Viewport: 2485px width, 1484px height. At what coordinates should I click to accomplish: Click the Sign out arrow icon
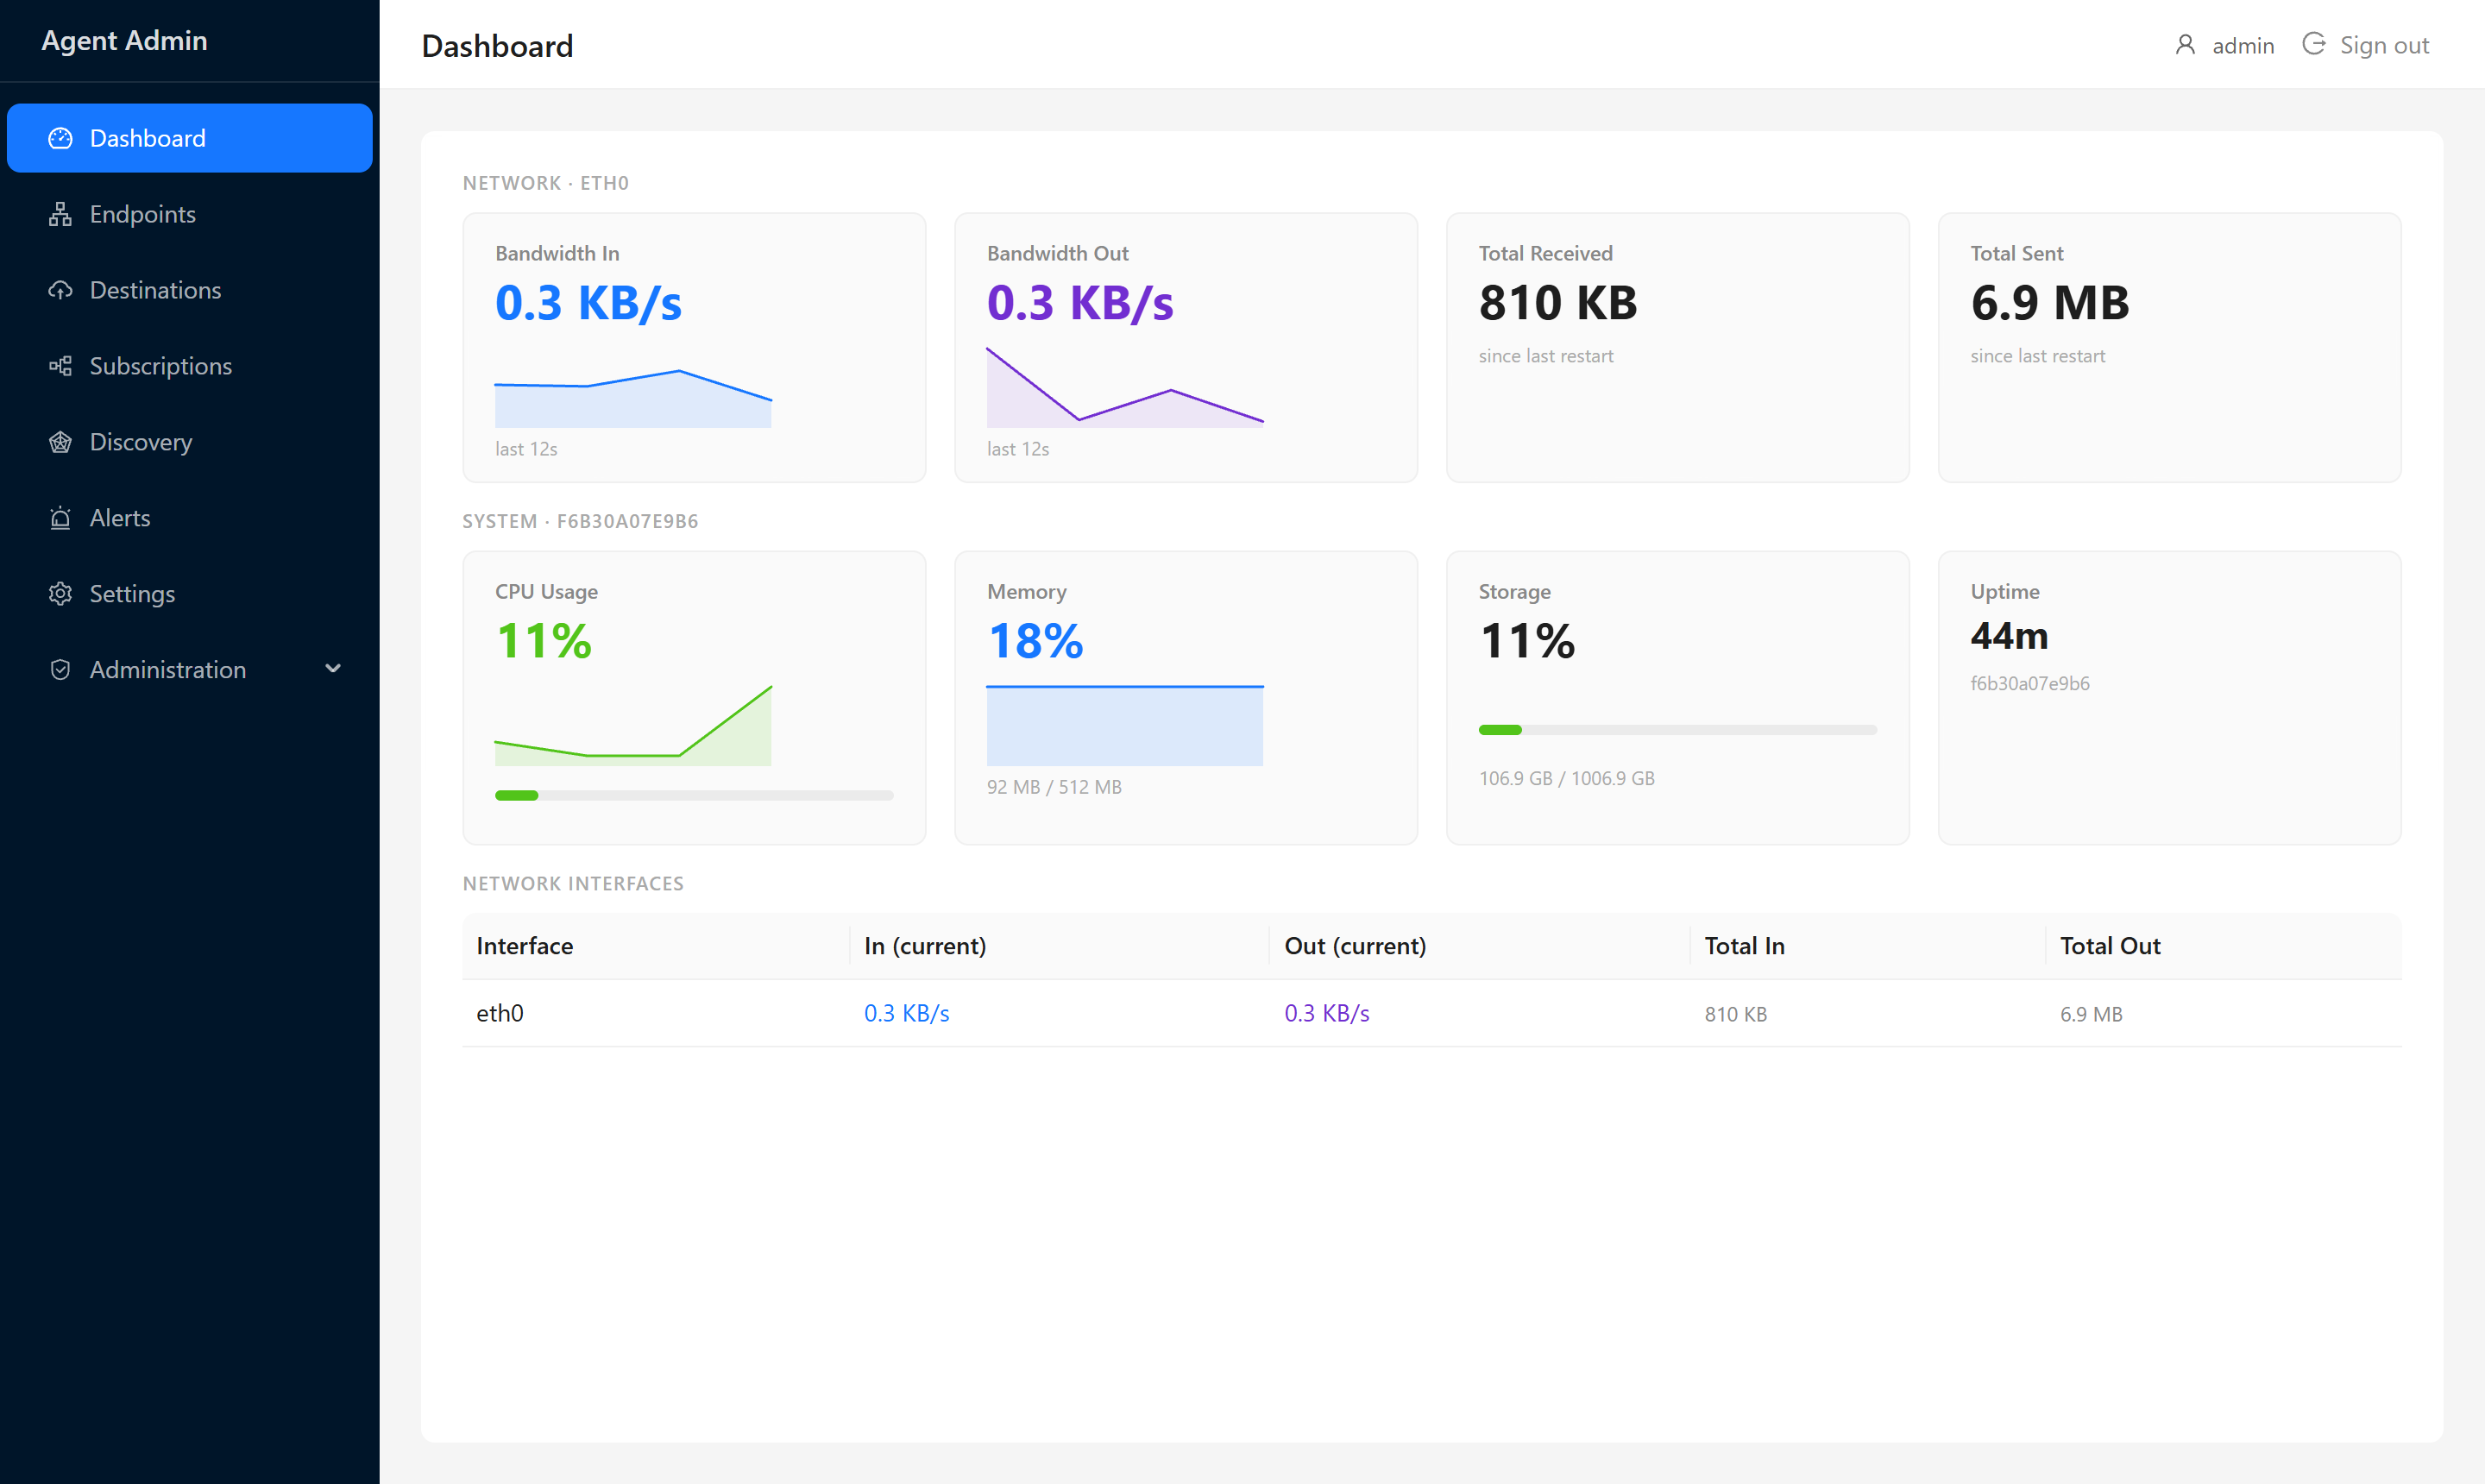(x=2313, y=44)
